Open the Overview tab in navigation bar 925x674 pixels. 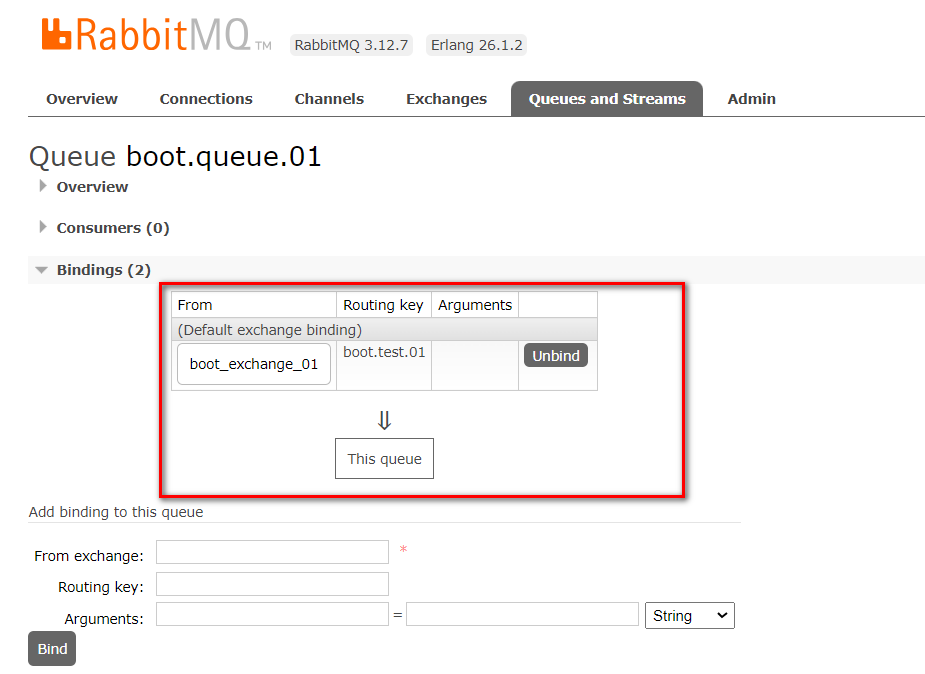82,99
